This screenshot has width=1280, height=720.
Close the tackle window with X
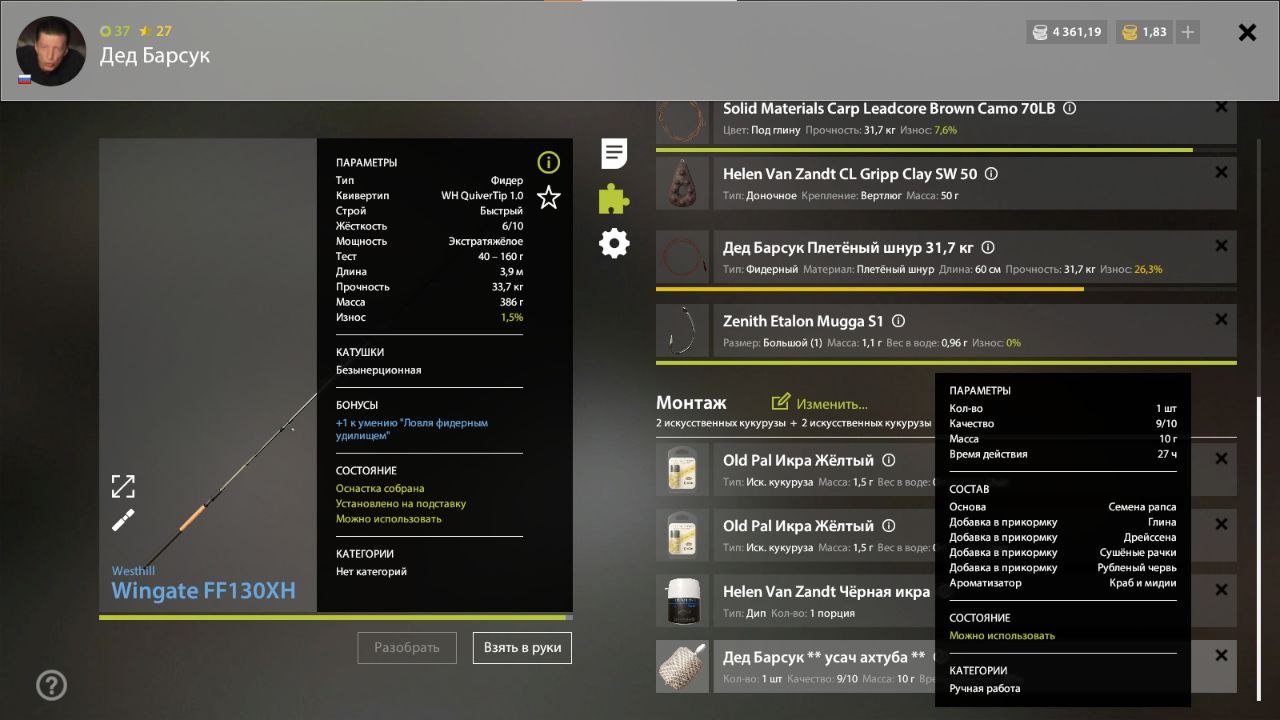1247,32
